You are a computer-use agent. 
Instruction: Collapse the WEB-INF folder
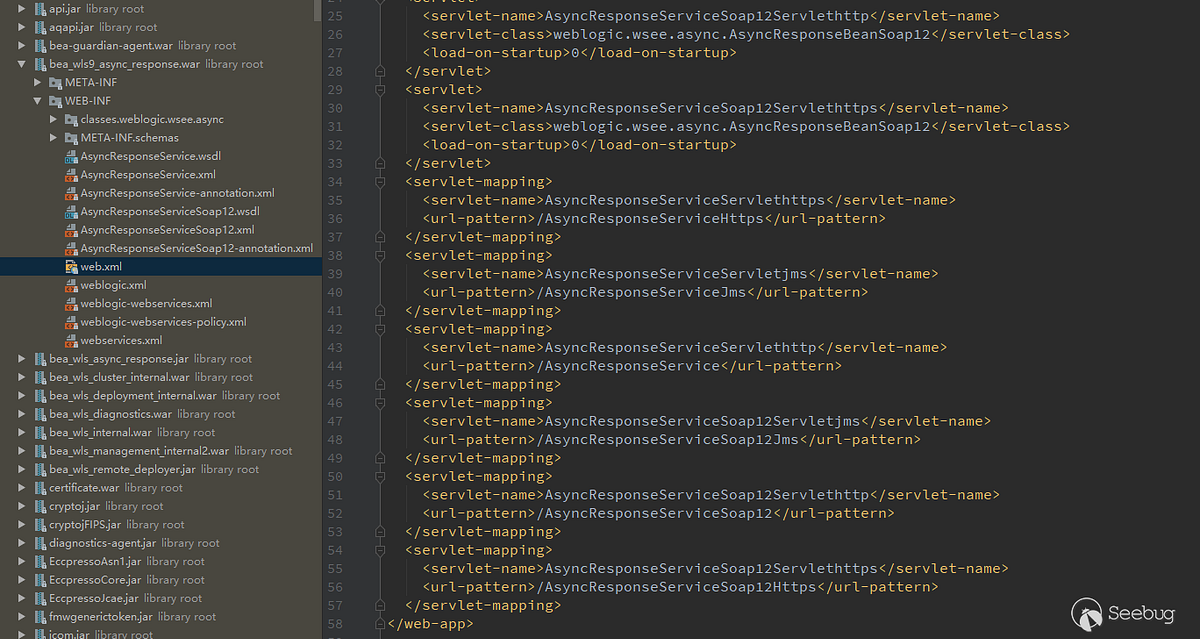pos(38,100)
